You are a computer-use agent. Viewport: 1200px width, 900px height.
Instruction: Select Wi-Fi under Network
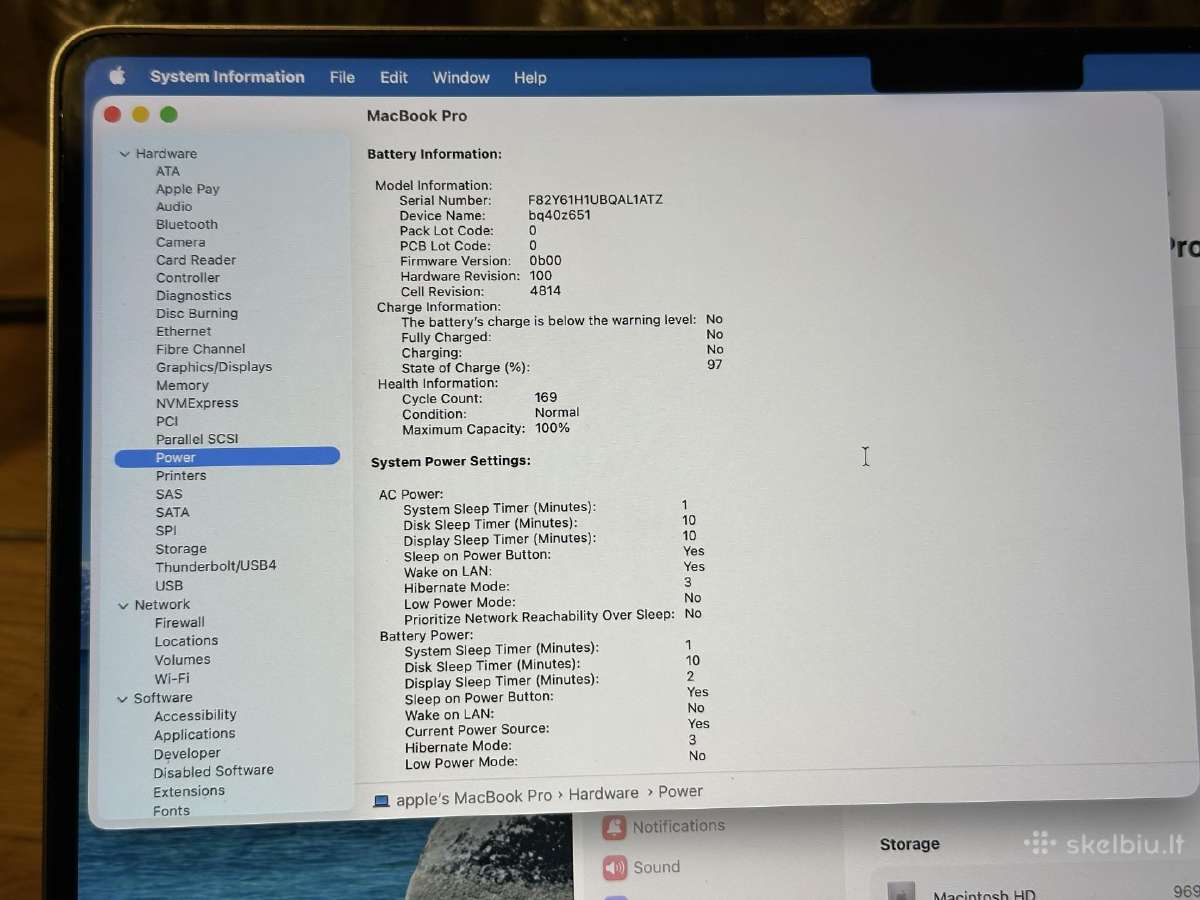coord(172,678)
